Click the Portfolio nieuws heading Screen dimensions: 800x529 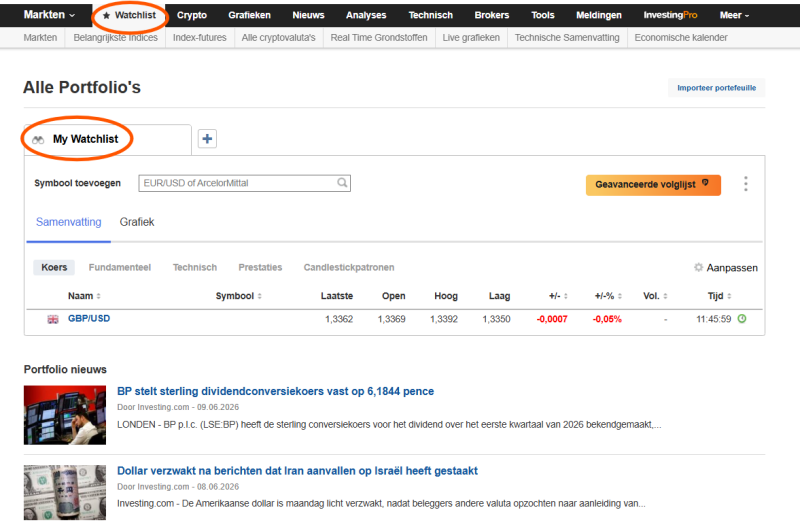[65, 369]
